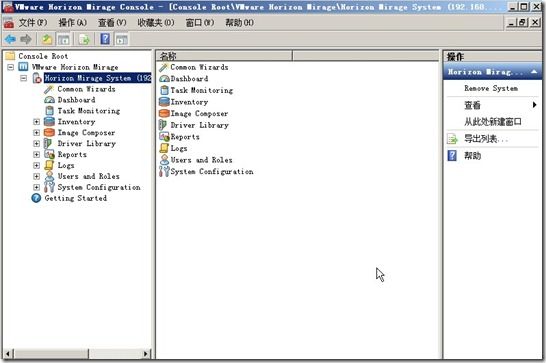Open the 查看(V) menu

point(112,23)
